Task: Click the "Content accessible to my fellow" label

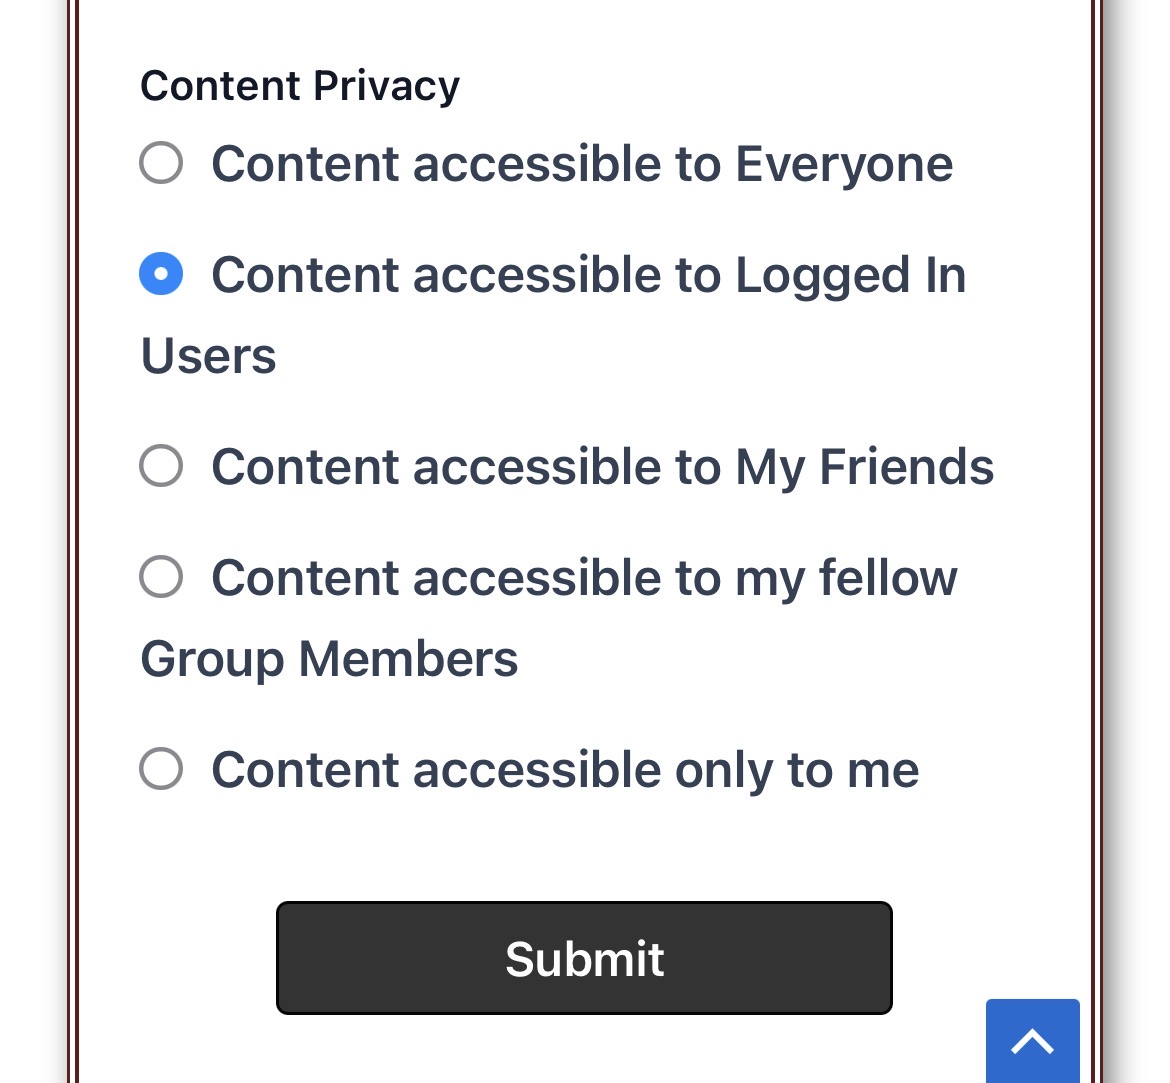Action: [584, 578]
